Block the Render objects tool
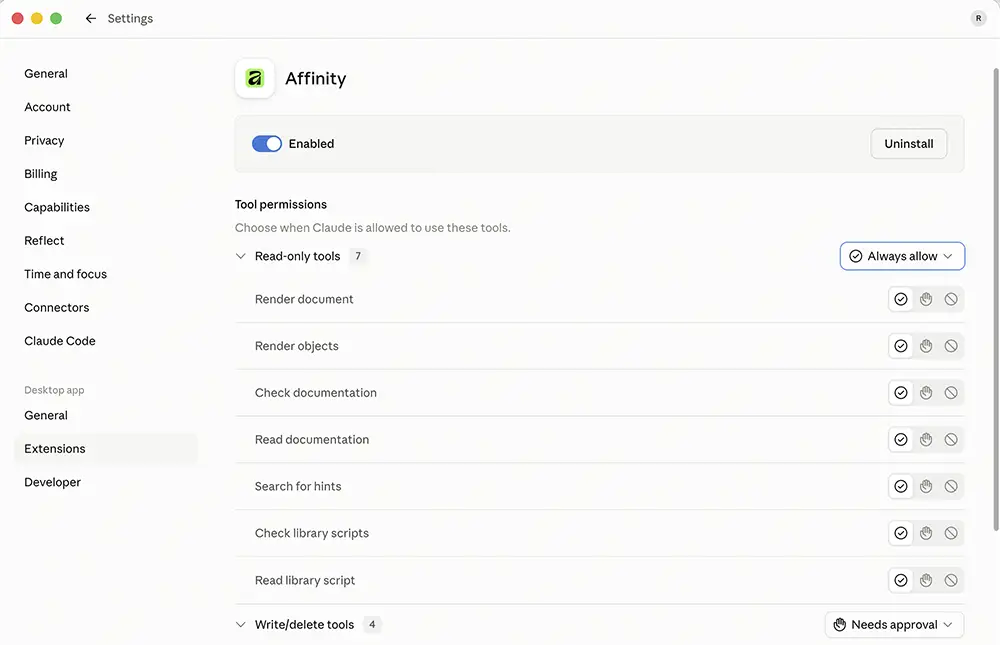This screenshot has width=1000, height=645. click(x=951, y=346)
